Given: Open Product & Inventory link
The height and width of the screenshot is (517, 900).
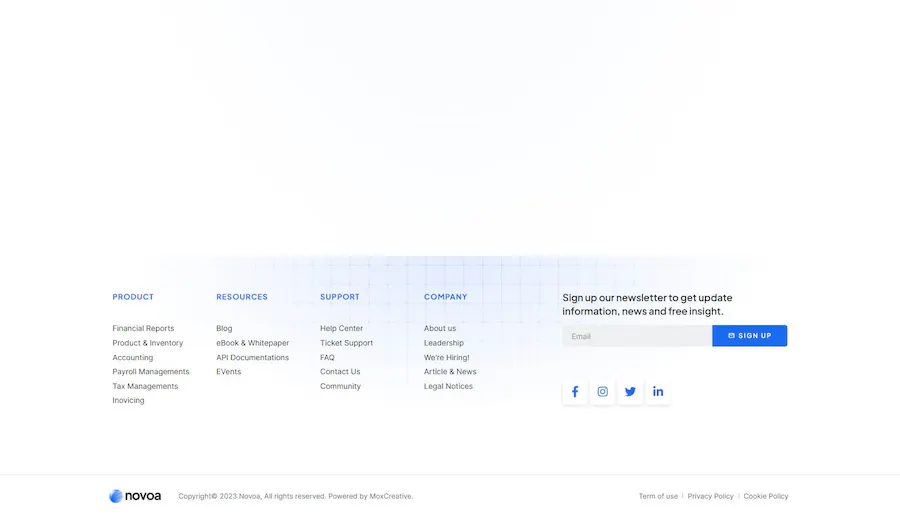Looking at the screenshot, I should (x=148, y=343).
